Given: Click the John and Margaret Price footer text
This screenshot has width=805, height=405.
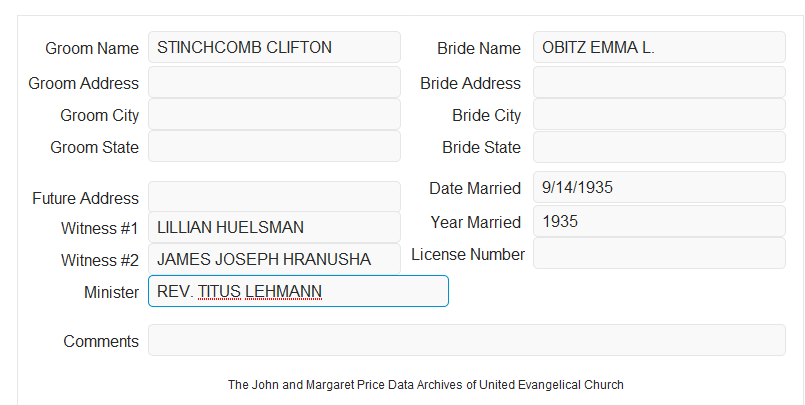Looking at the screenshot, I should pos(426,385).
